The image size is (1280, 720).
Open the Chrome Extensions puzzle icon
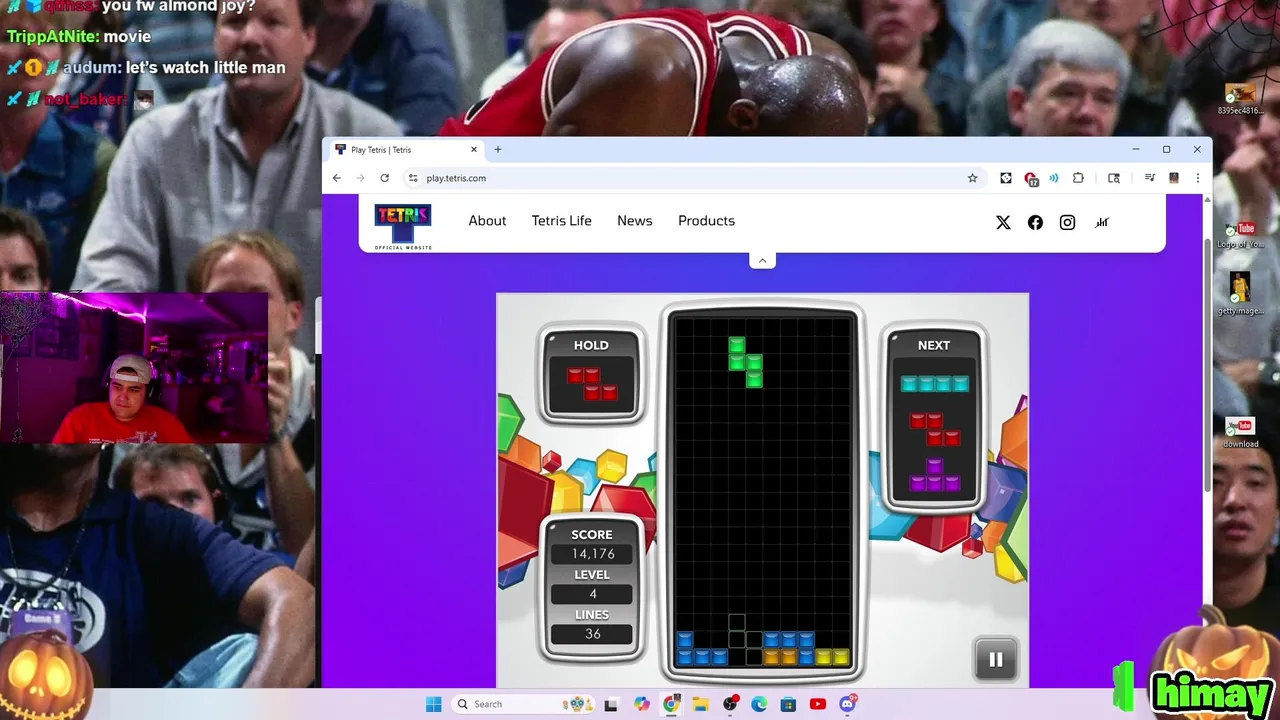pos(1078,178)
